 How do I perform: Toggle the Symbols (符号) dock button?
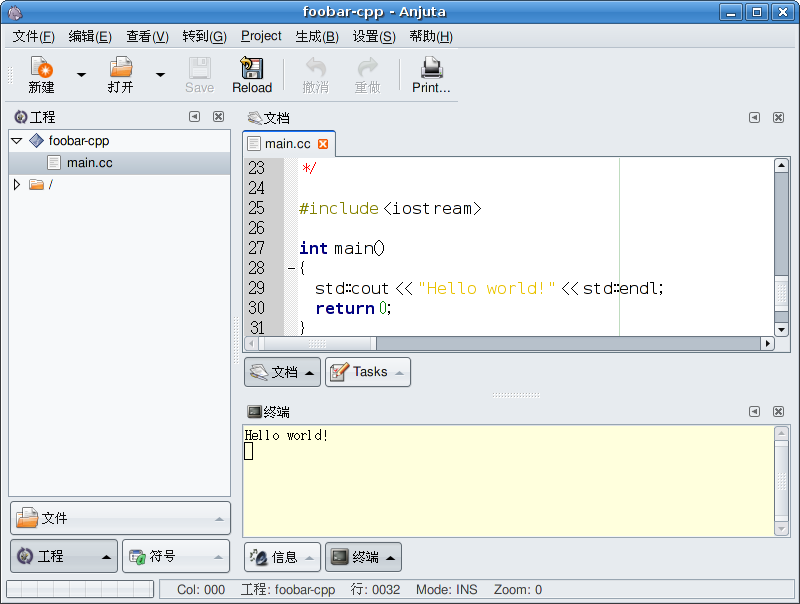coord(176,556)
